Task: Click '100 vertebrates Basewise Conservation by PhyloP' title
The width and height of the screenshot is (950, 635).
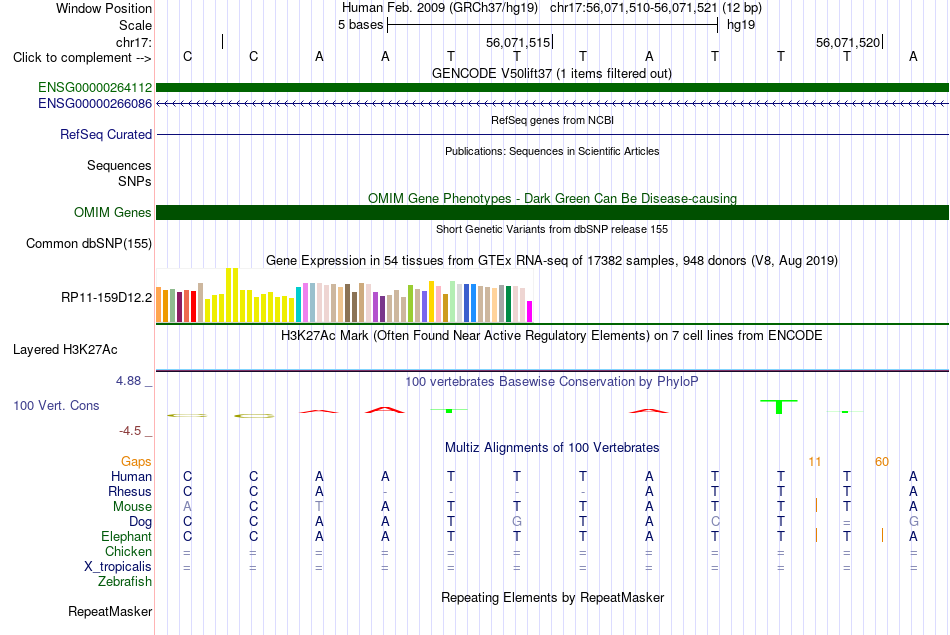Action: click(552, 382)
